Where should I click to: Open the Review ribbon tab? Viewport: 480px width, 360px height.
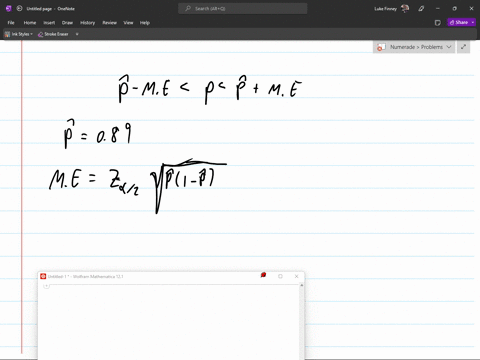[109, 23]
